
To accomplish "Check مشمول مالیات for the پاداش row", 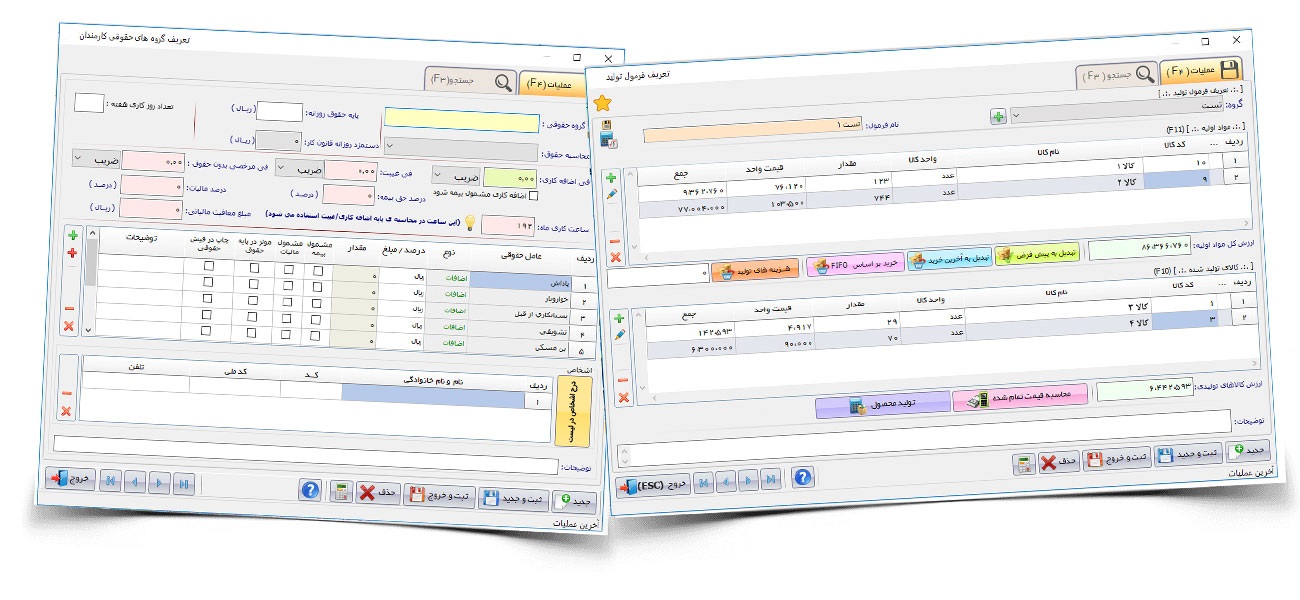I will coord(289,269).
